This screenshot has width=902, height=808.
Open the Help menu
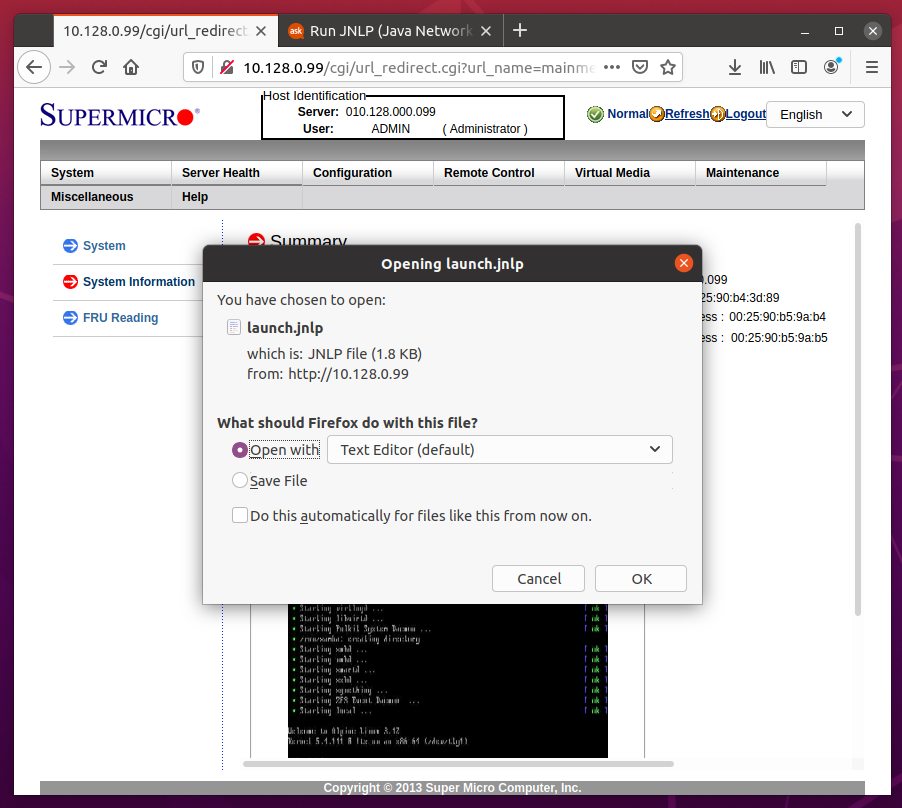[x=237, y=197]
